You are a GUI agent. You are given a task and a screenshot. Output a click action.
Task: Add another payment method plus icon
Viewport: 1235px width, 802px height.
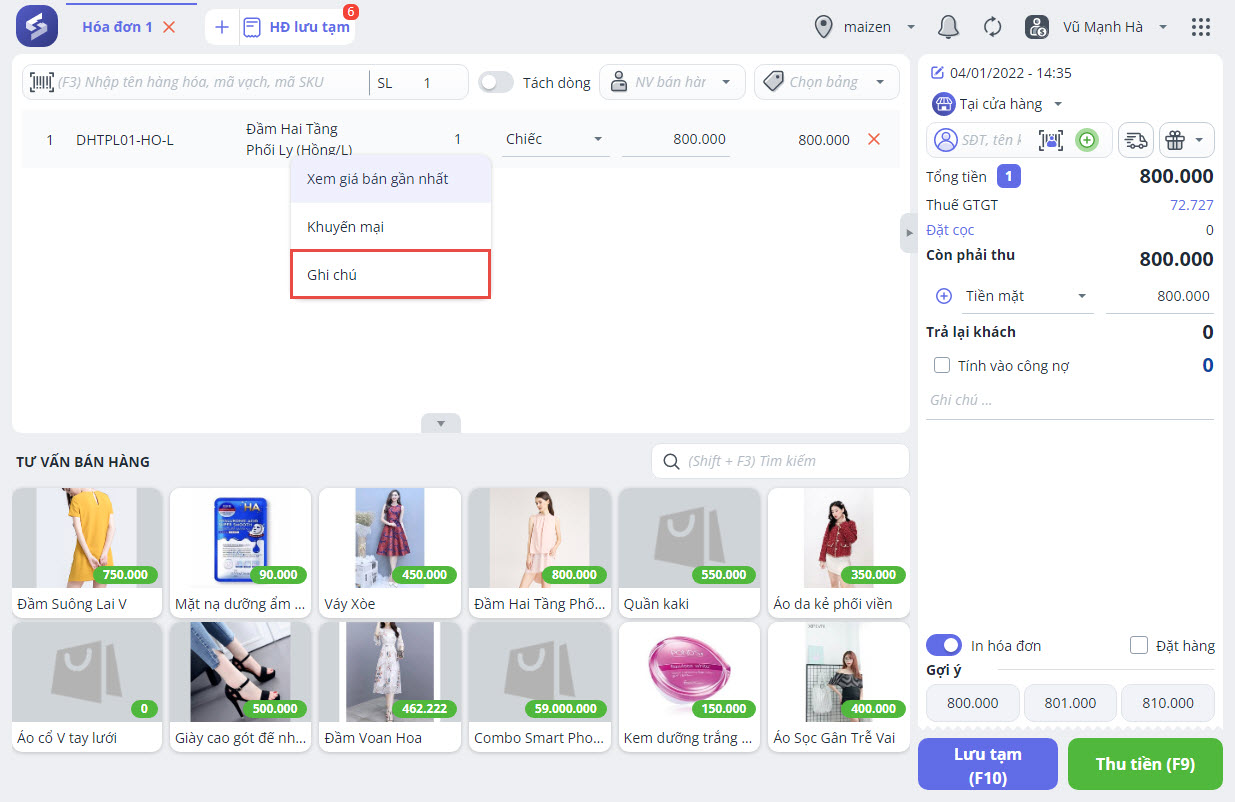point(943,296)
